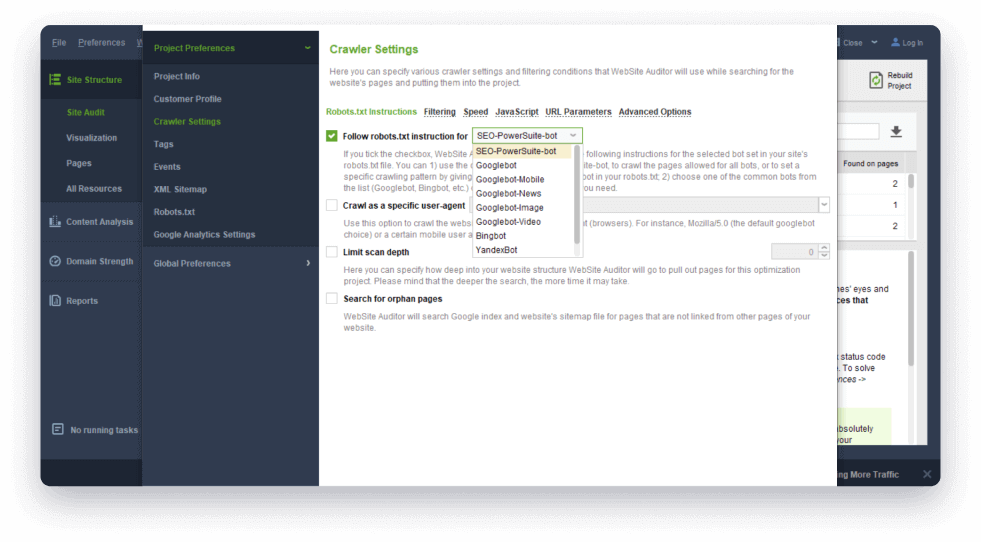The image size is (981, 542).
Task: Increase the scan depth stepper value
Action: coord(824,248)
